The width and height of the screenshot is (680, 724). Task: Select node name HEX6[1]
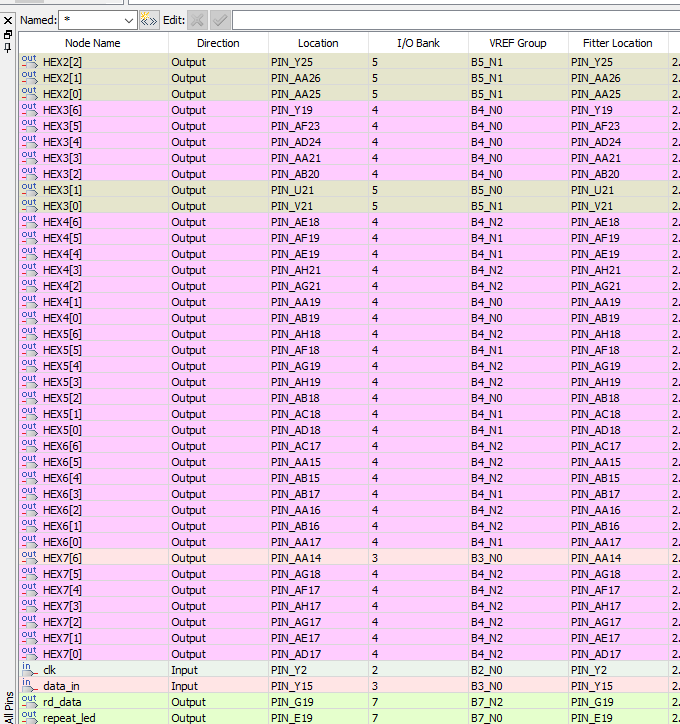62,526
